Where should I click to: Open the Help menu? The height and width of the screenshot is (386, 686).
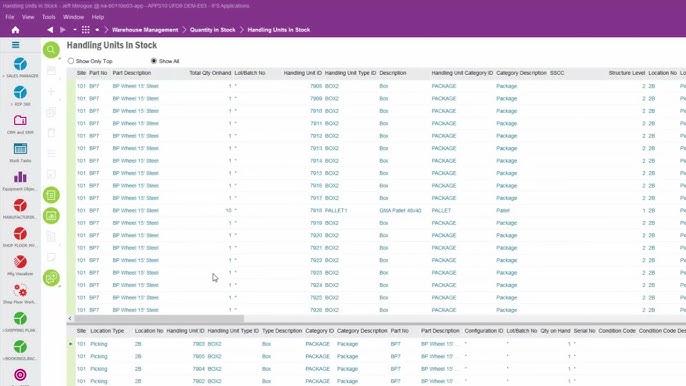pyautogui.click(x=98, y=17)
